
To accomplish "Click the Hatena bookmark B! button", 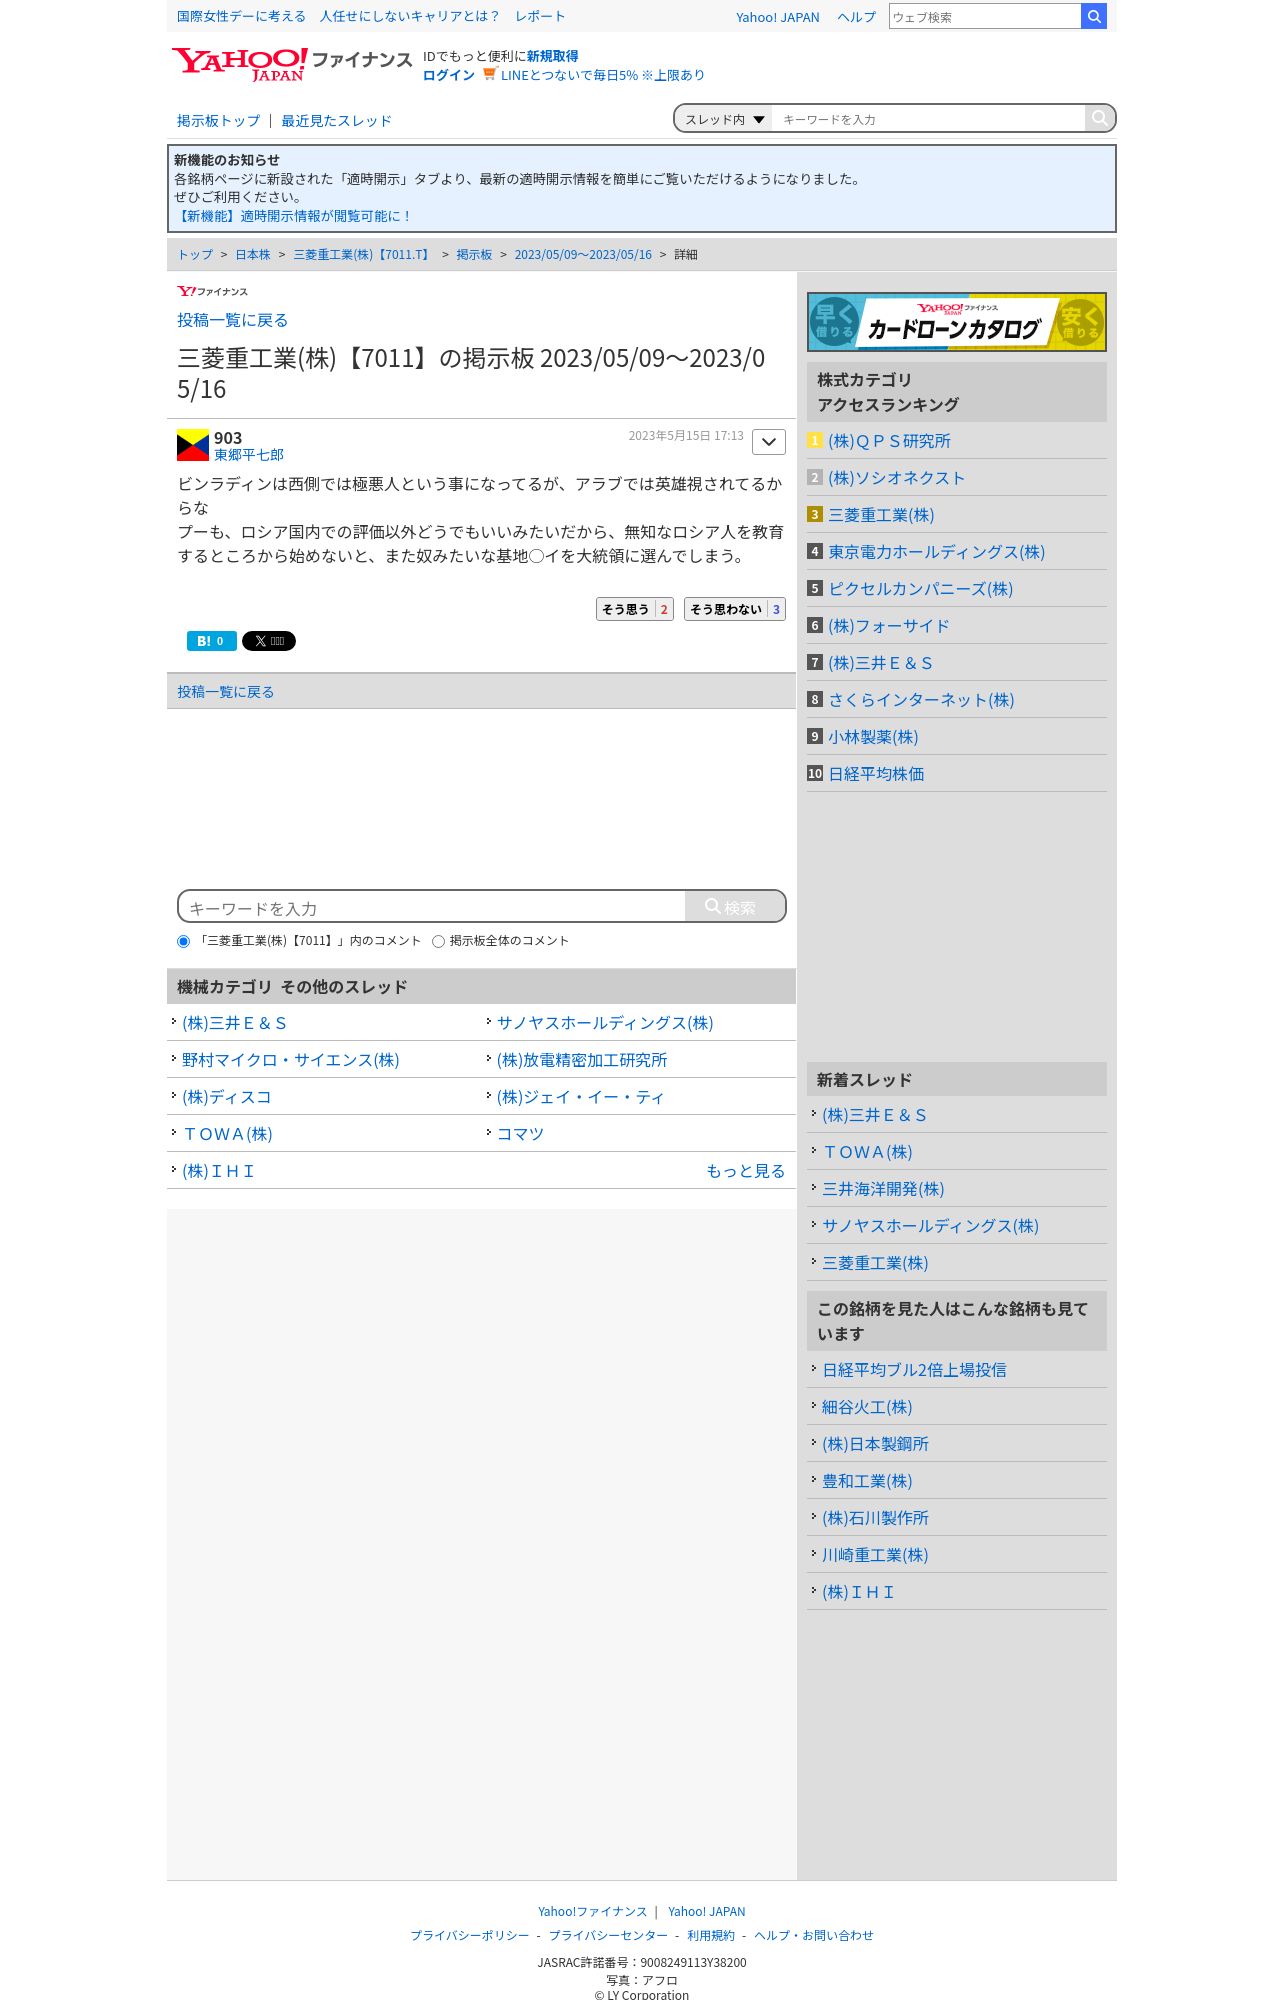I will coord(212,641).
